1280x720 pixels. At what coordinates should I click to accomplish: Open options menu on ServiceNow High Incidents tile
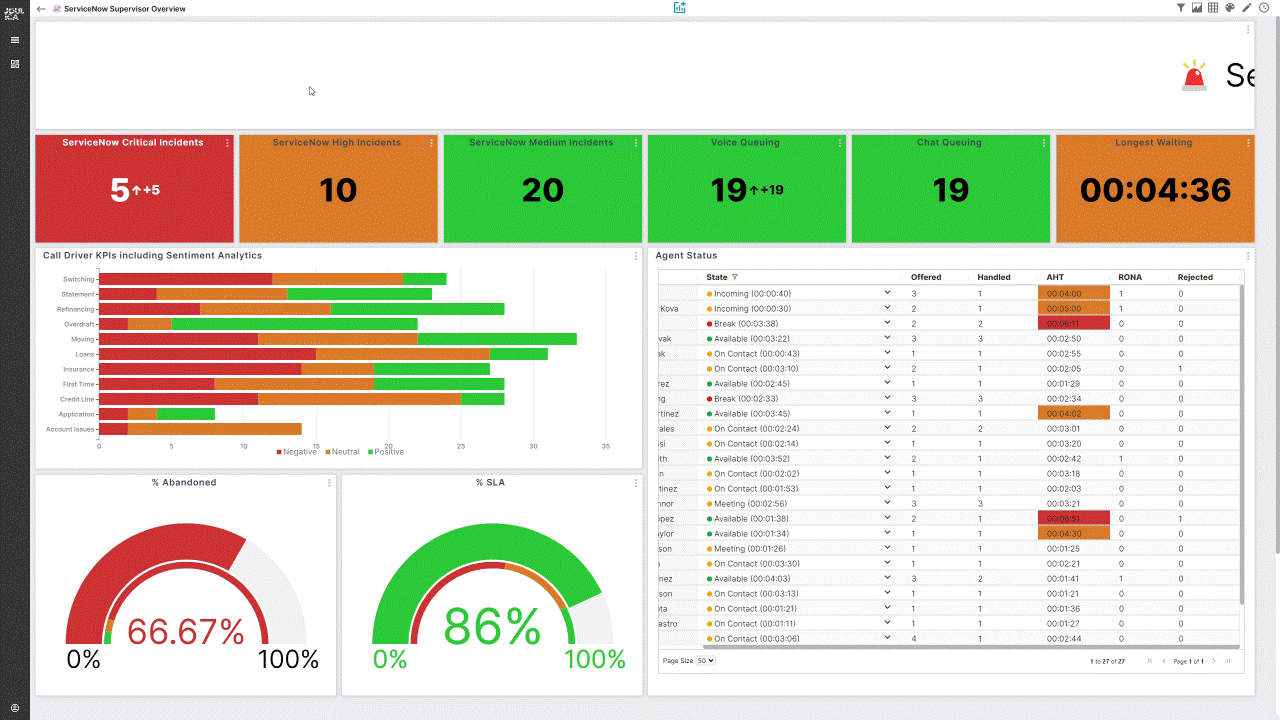[431, 143]
